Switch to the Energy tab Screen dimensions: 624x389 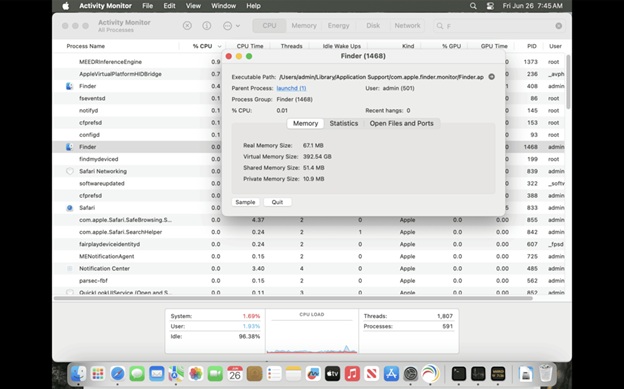[338, 25]
